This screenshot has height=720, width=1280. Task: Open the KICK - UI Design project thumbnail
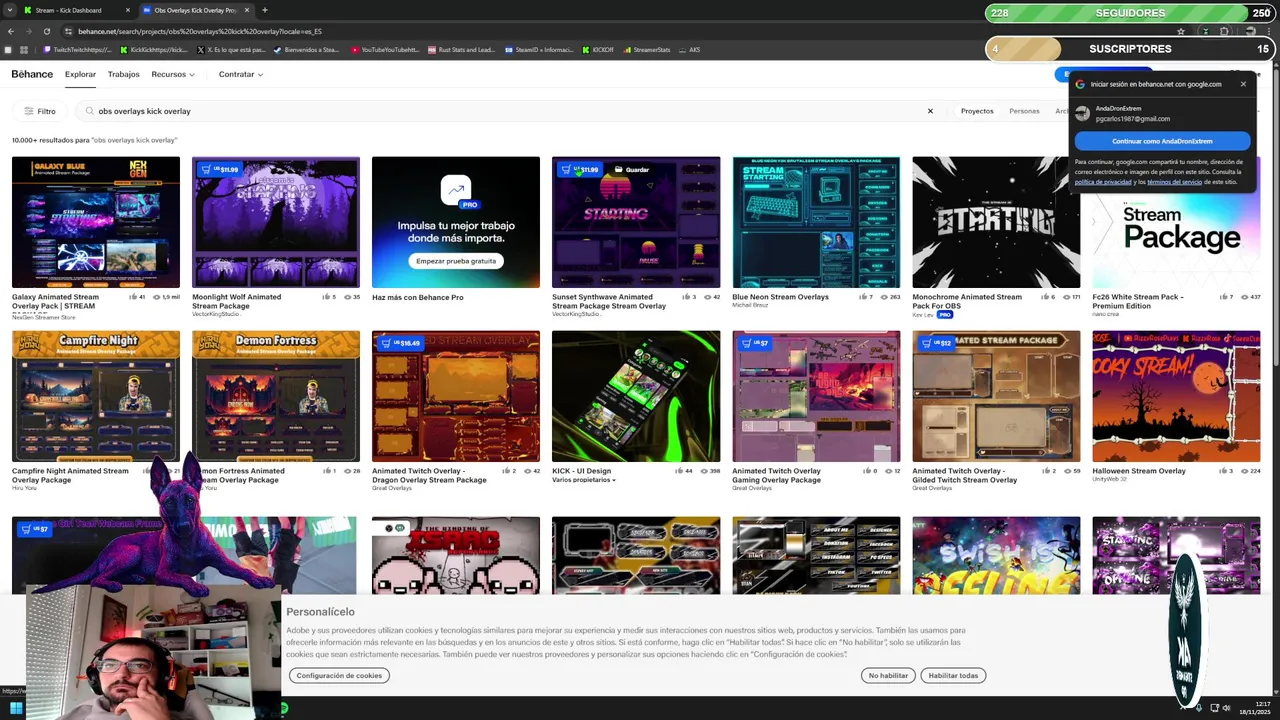636,396
